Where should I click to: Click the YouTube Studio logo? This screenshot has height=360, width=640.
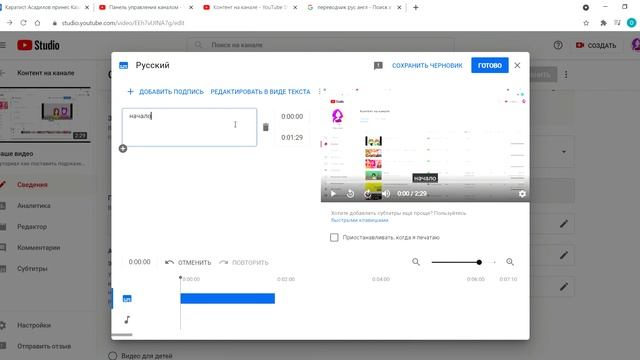38,45
